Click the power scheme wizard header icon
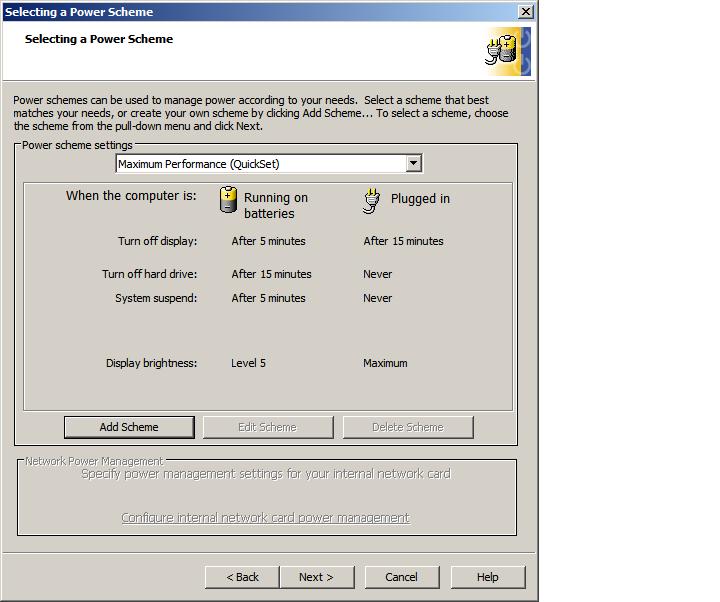The height and width of the screenshot is (602, 720). (x=508, y=51)
